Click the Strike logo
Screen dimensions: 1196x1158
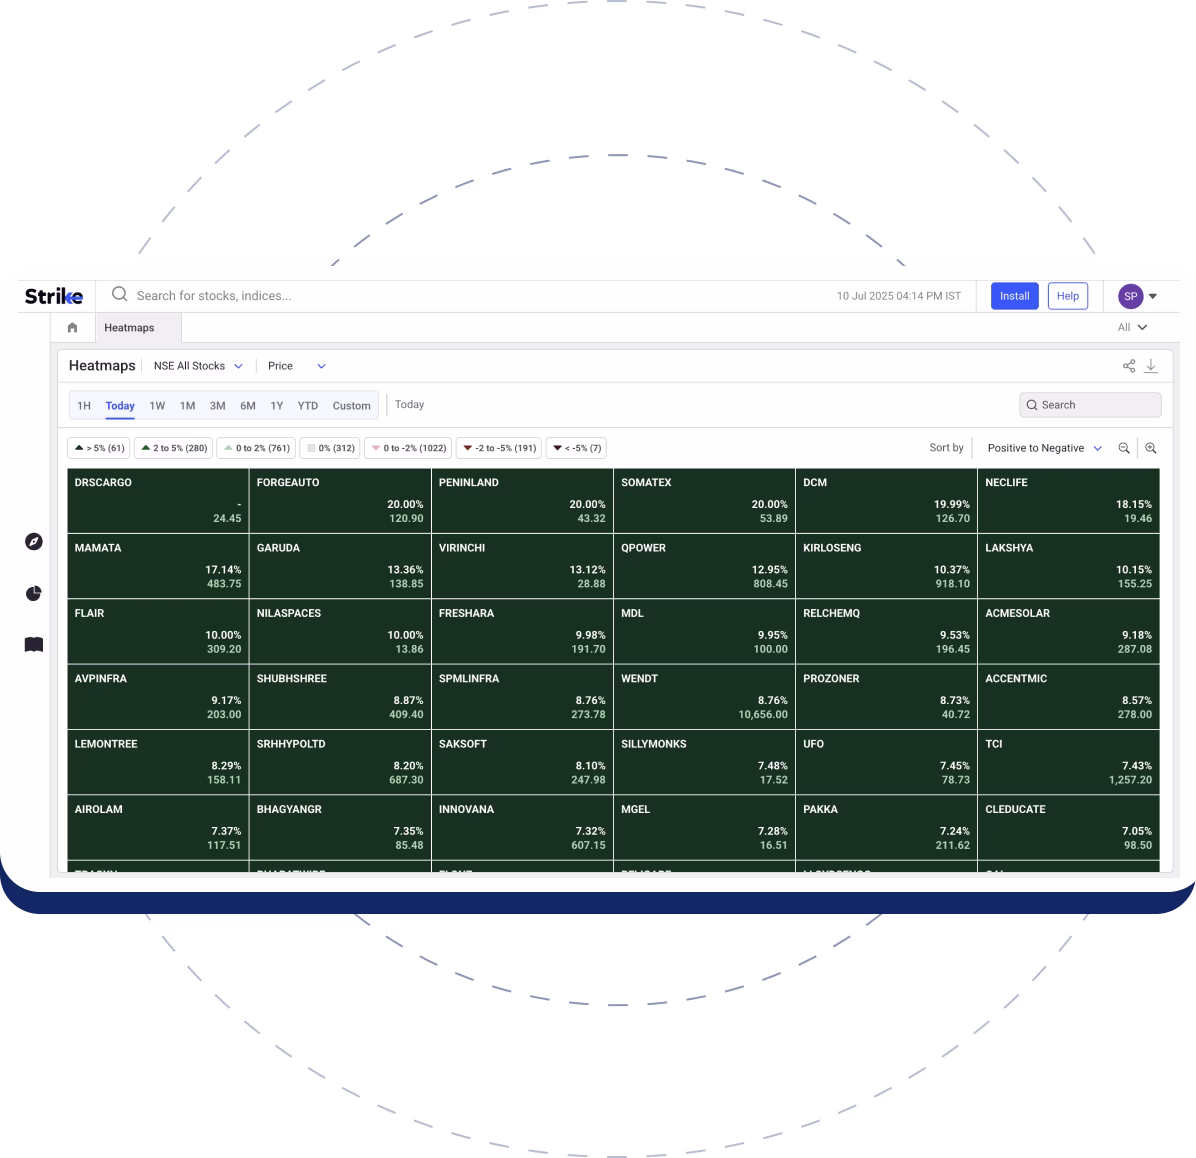coord(54,296)
